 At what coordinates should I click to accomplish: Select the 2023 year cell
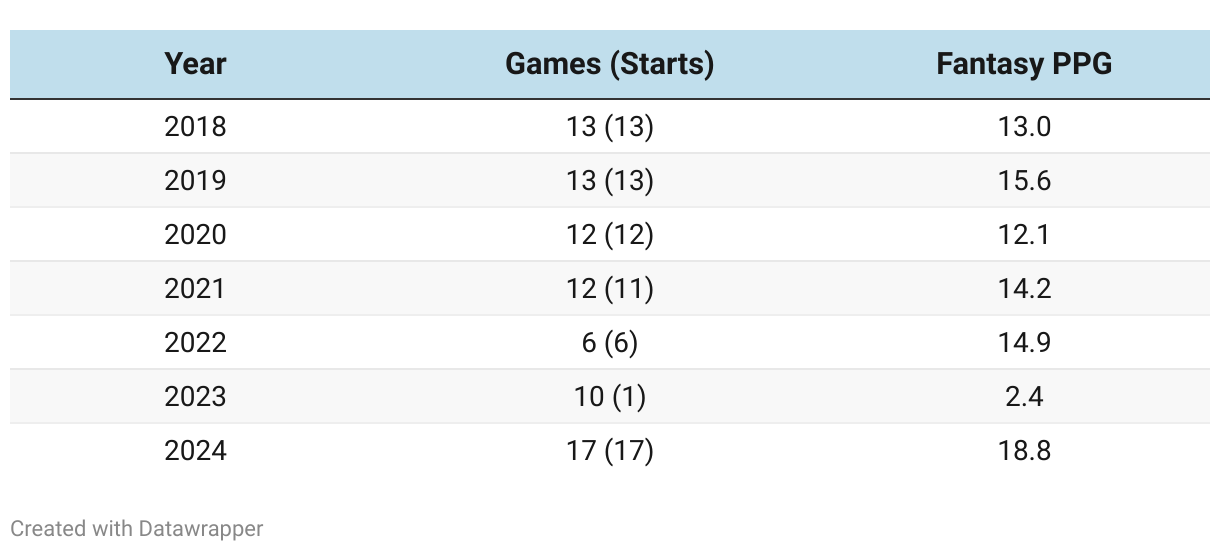tap(195, 397)
